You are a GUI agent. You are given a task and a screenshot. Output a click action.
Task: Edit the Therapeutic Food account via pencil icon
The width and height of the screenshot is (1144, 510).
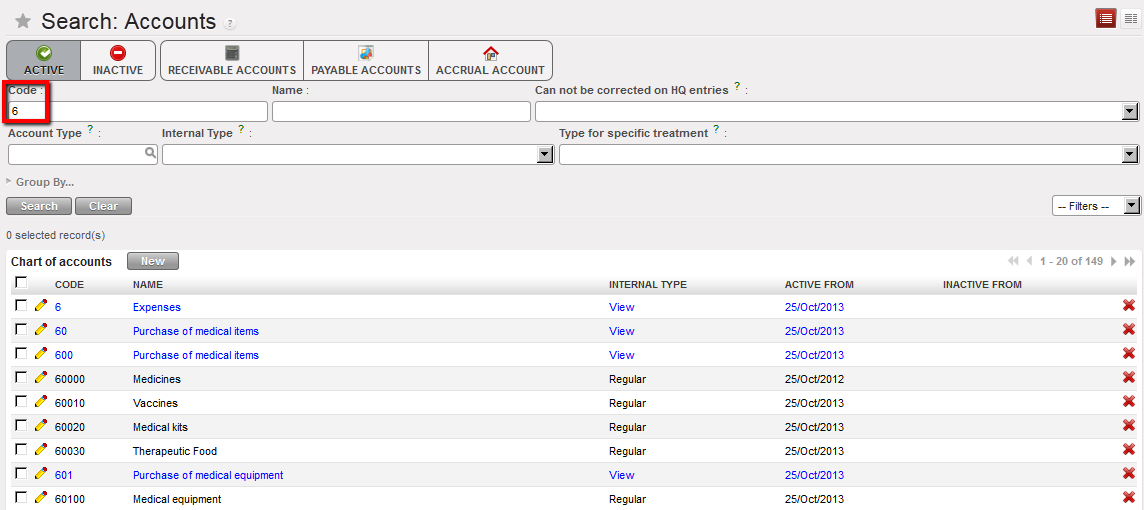tap(41, 450)
